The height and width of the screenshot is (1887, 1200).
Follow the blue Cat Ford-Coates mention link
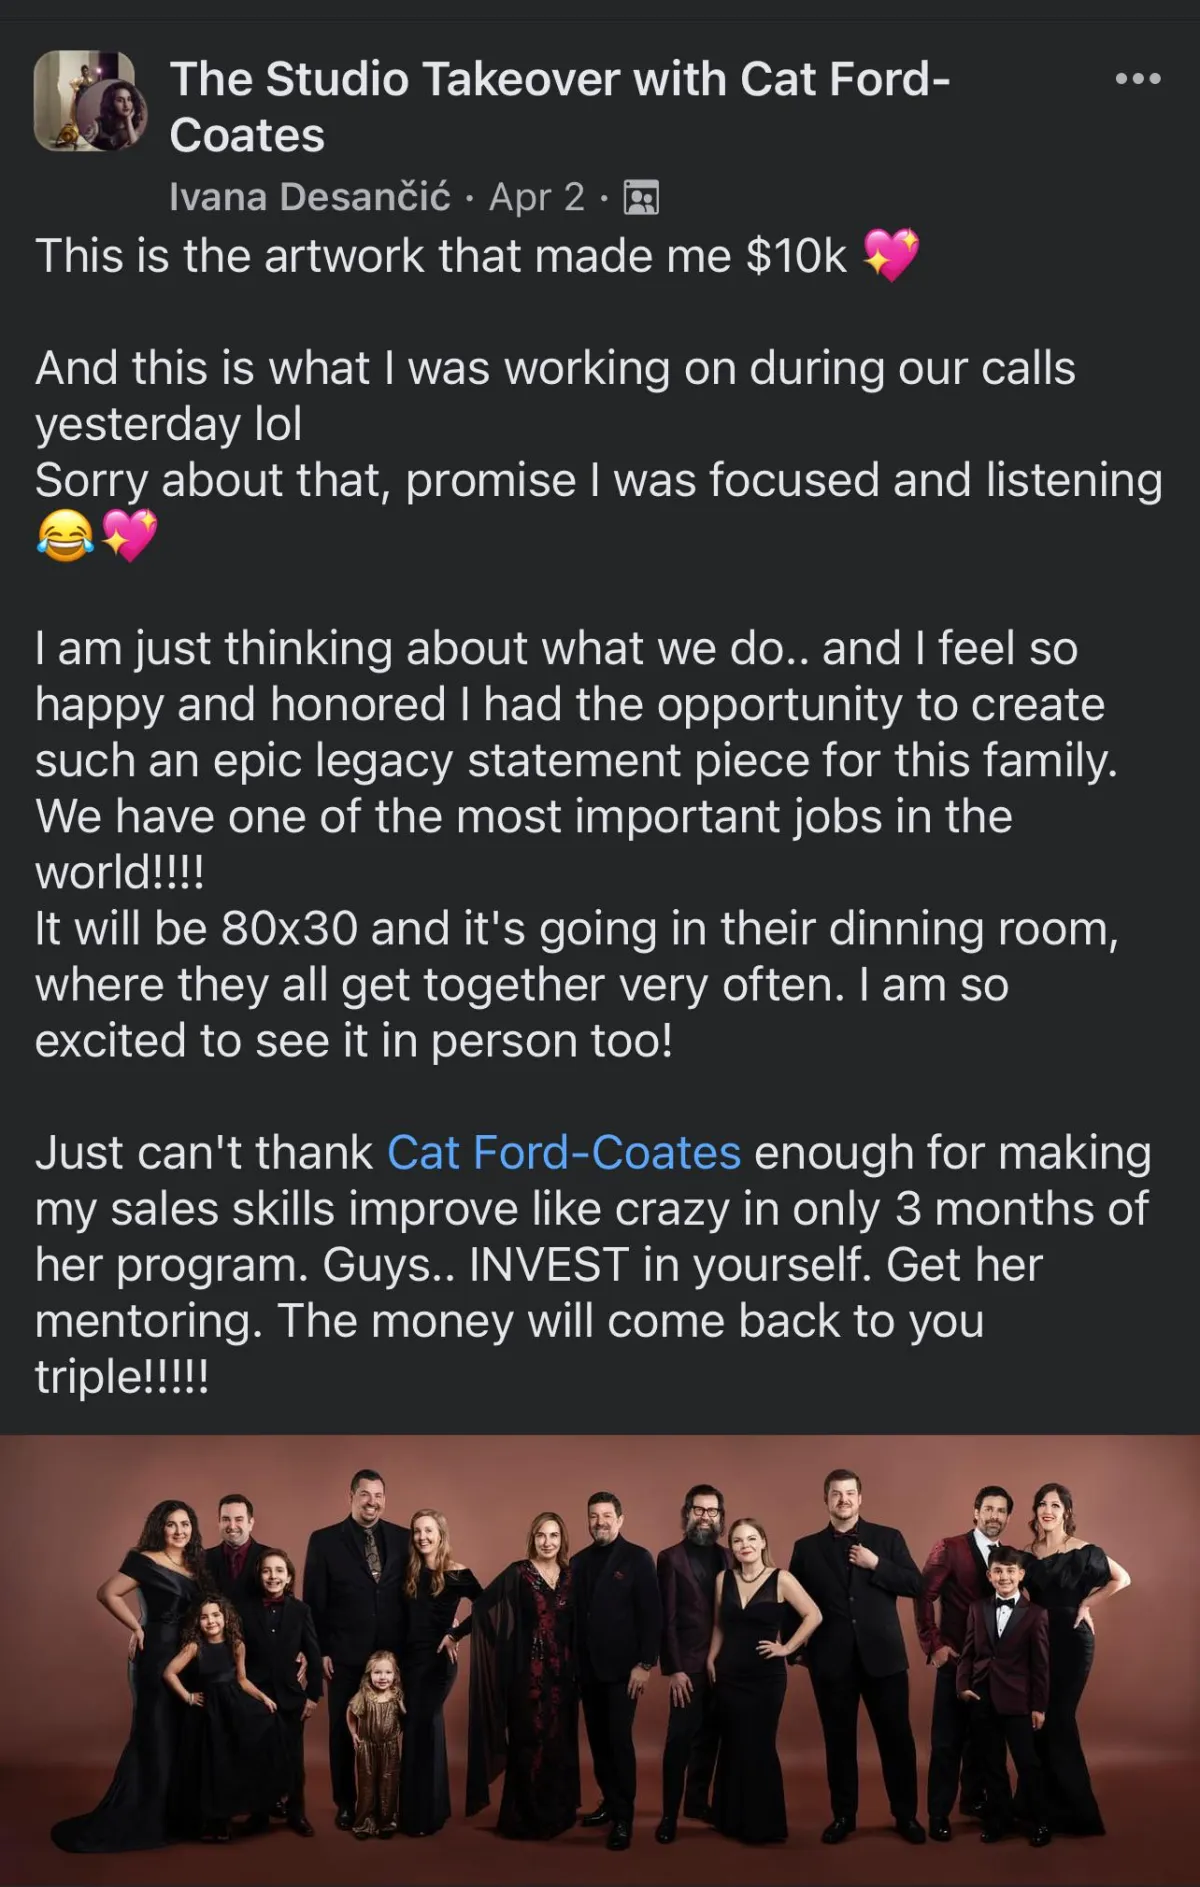click(564, 1153)
